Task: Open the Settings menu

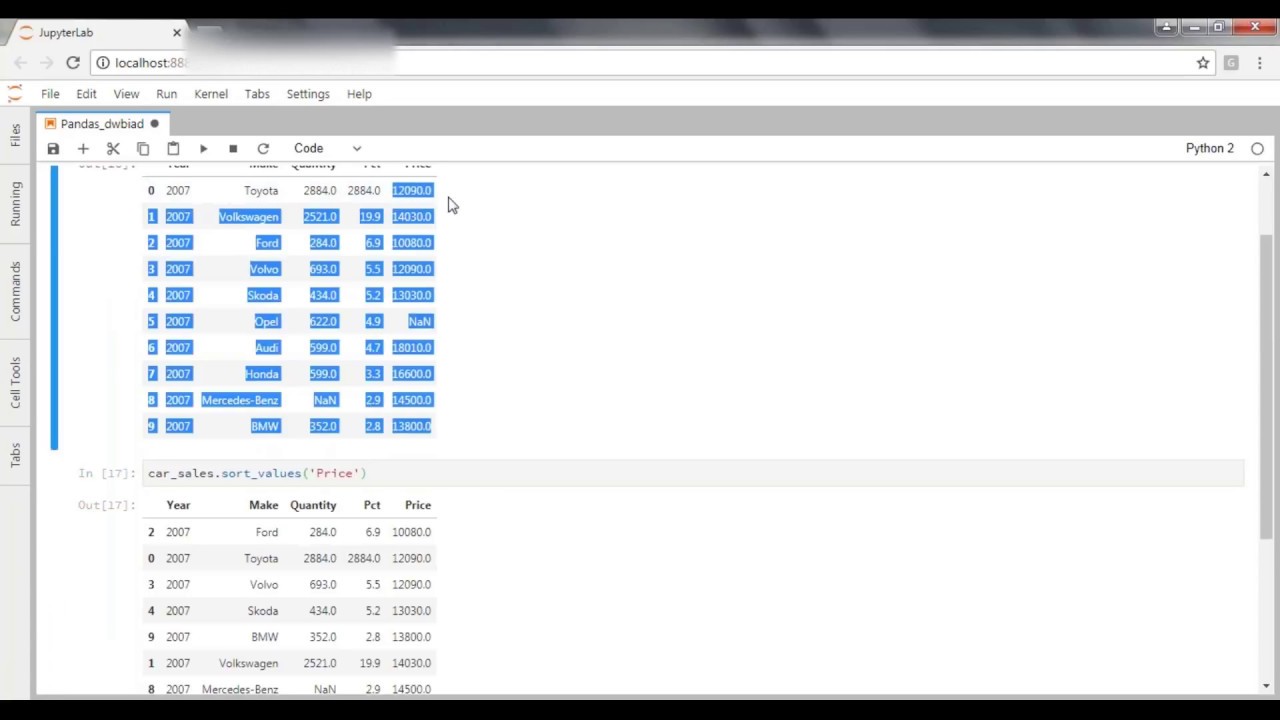Action: [308, 94]
